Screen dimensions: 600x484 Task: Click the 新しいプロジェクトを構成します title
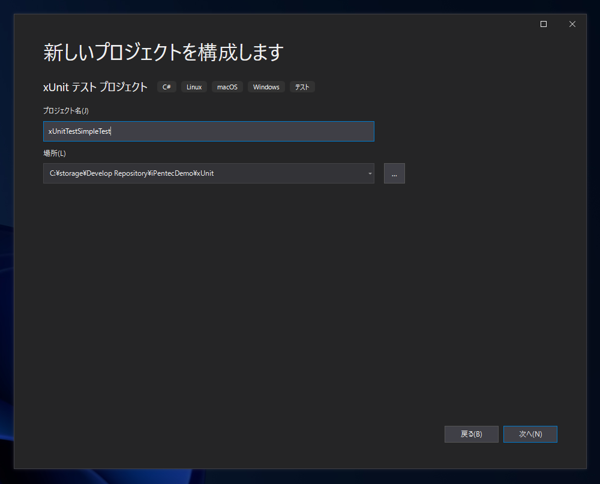[163, 52]
